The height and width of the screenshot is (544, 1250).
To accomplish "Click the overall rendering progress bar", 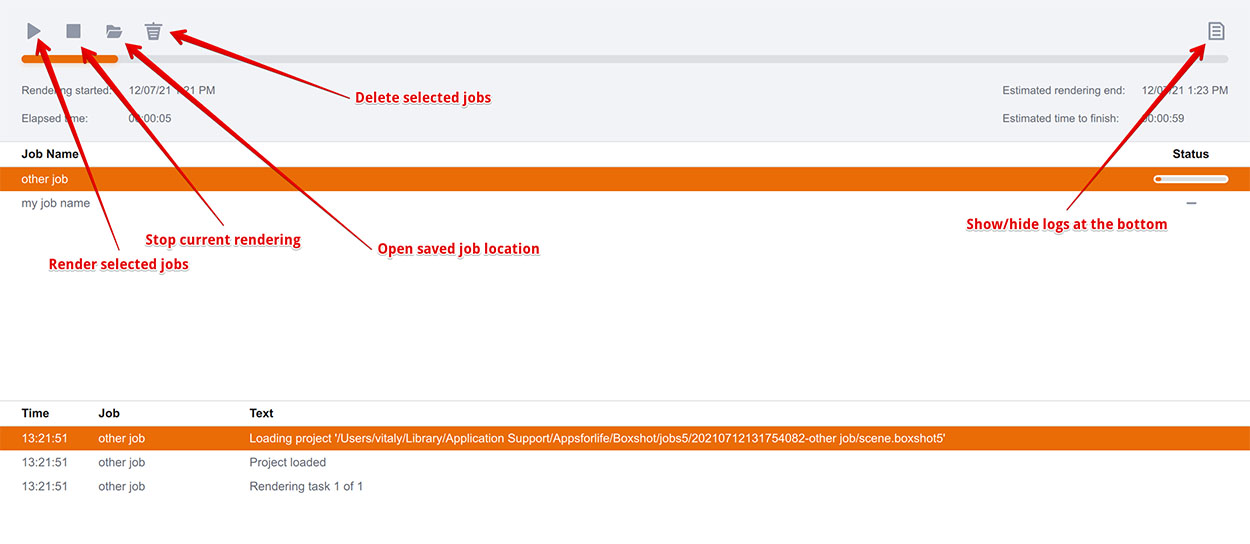I will 625,59.
